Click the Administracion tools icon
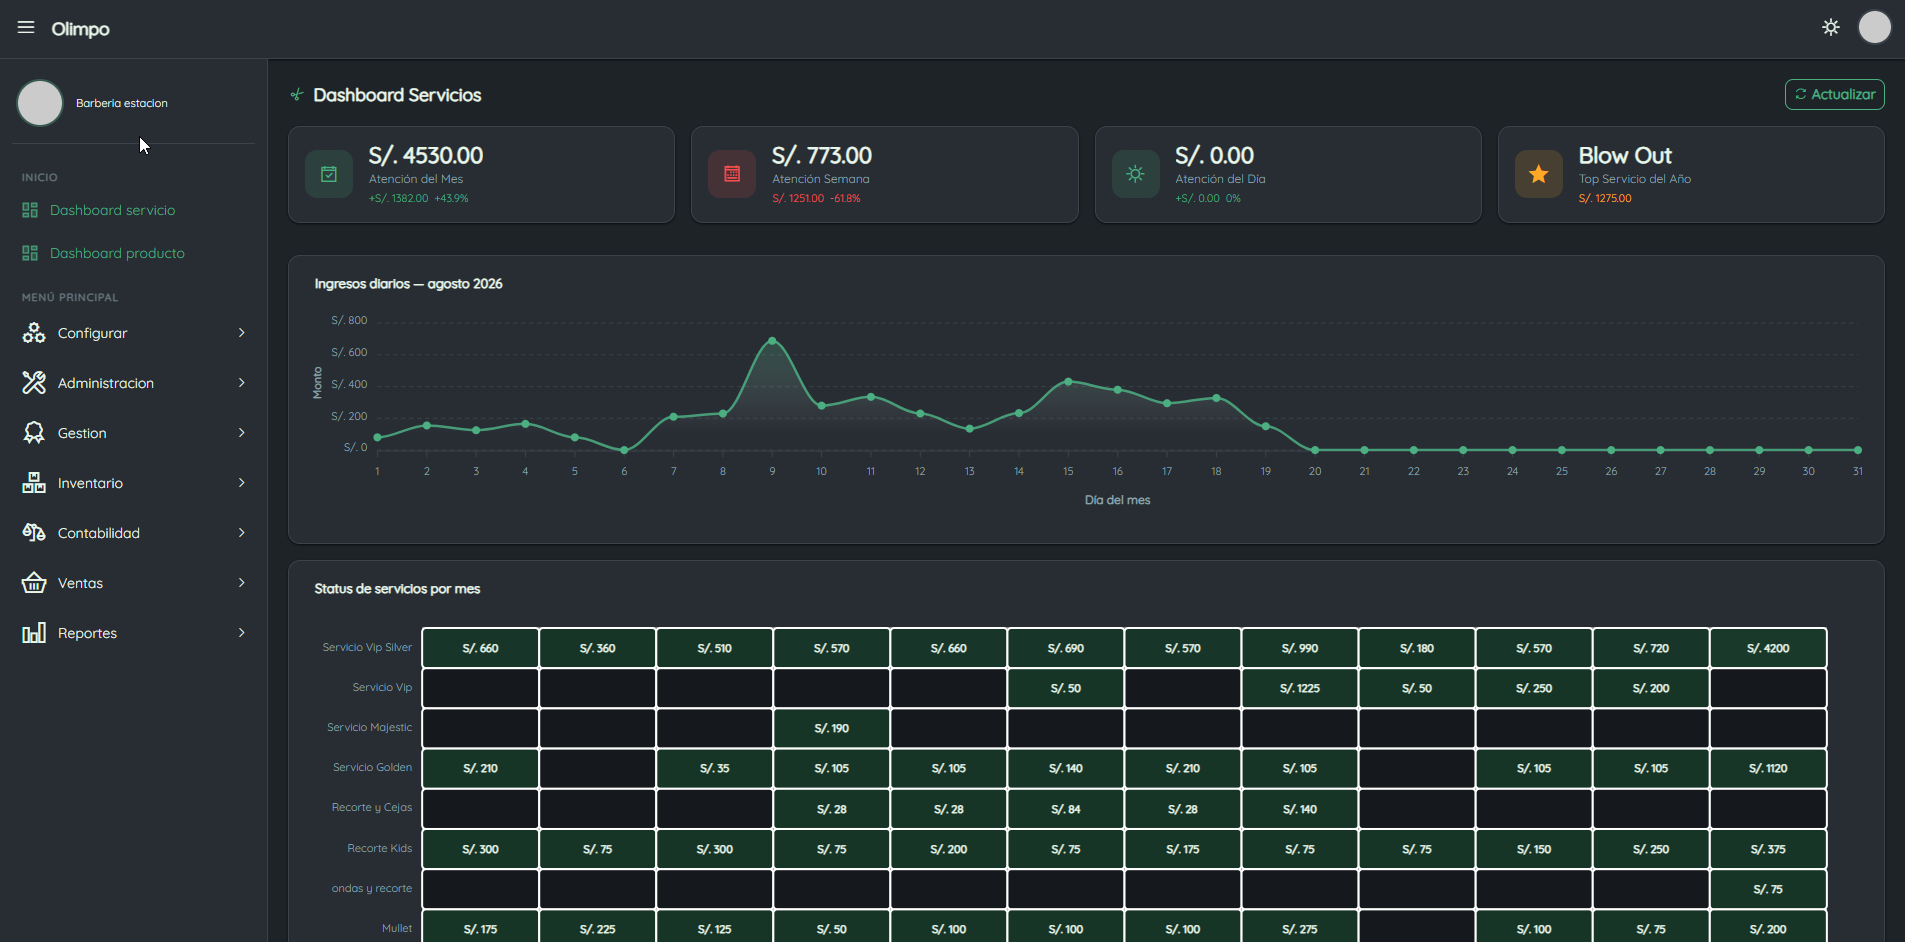This screenshot has width=1907, height=942. 34,383
